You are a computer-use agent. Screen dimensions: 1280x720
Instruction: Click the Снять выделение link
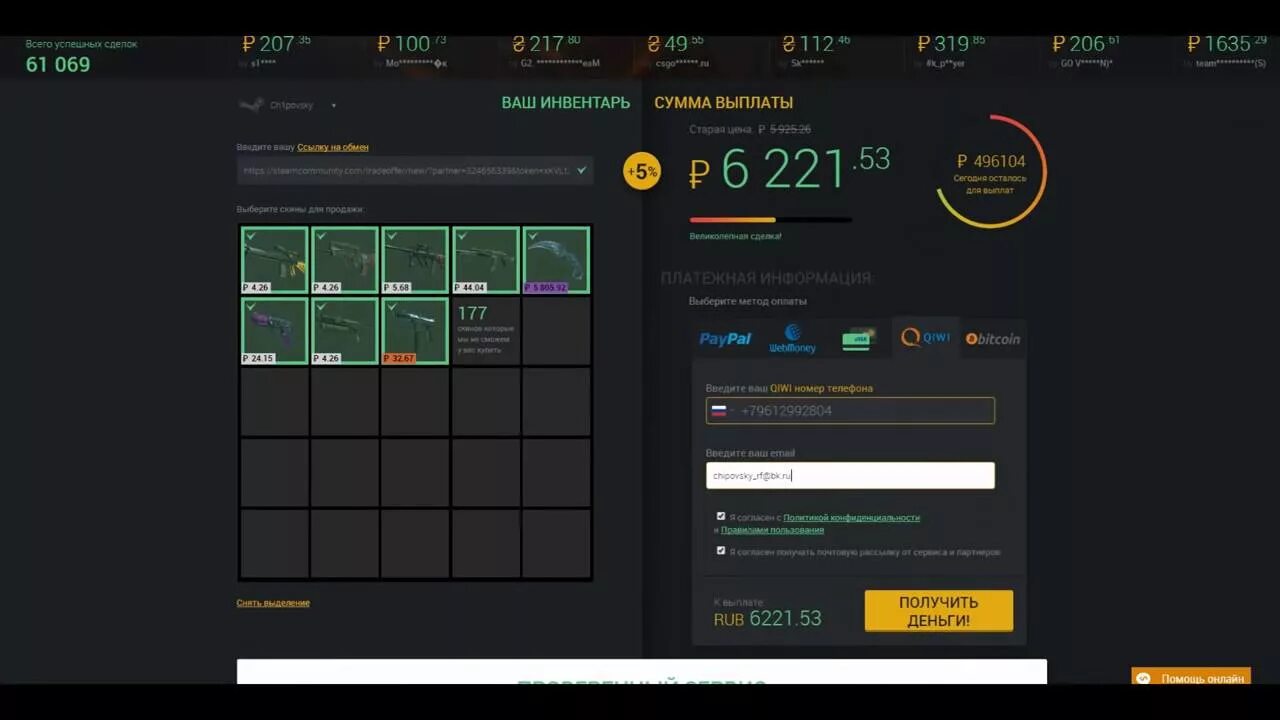273,603
